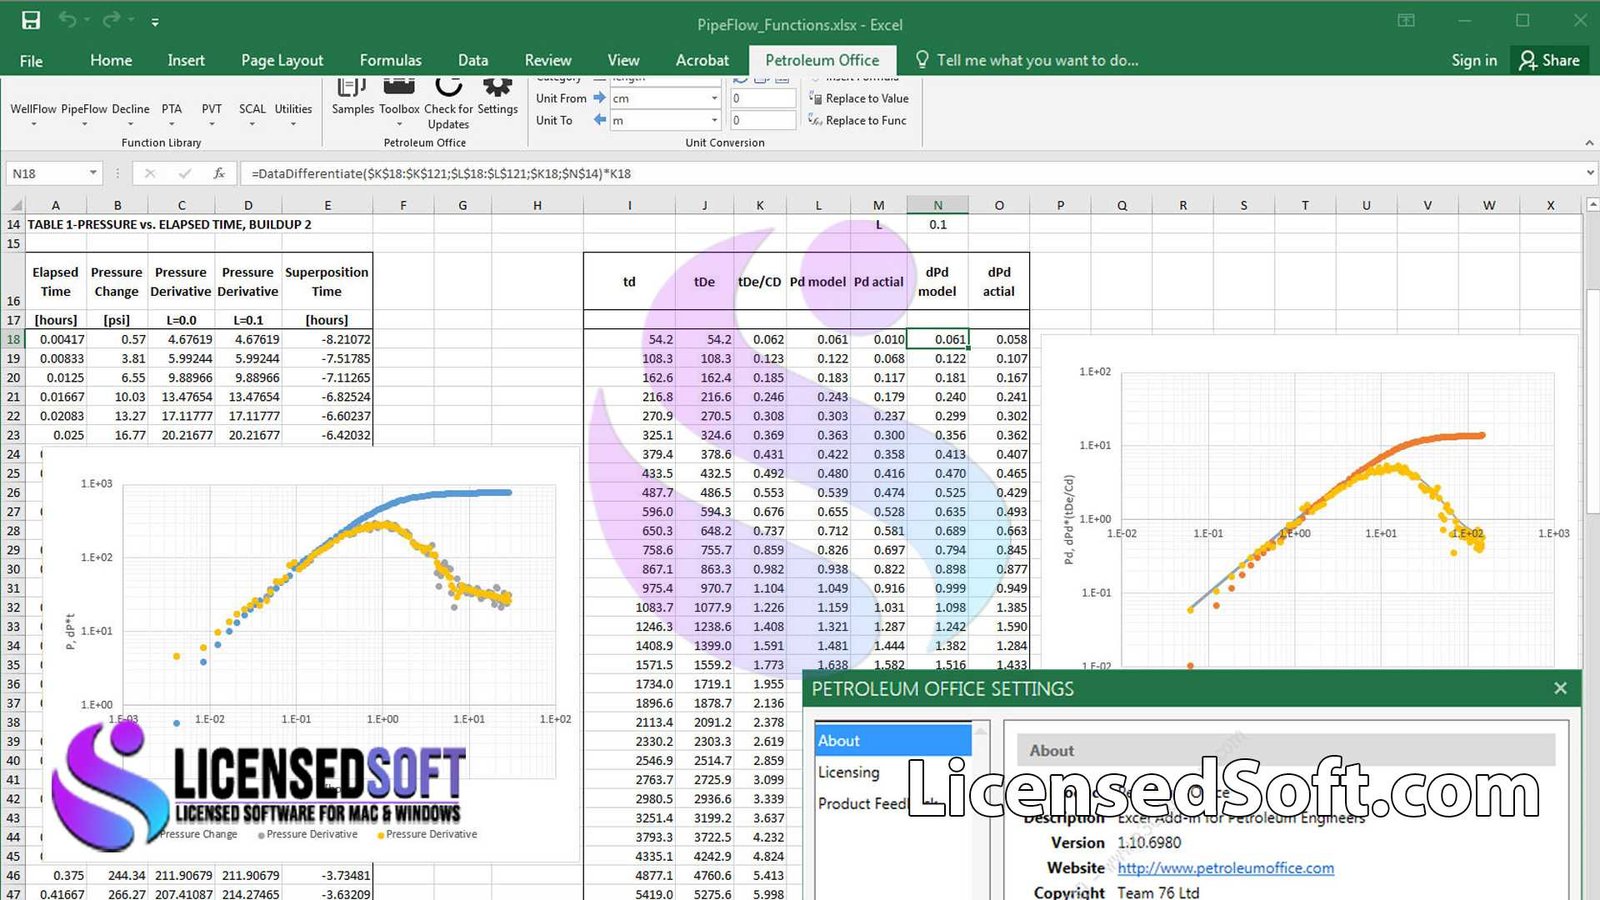Click the Unit From value input field
The width and height of the screenshot is (1600, 900).
[763, 98]
